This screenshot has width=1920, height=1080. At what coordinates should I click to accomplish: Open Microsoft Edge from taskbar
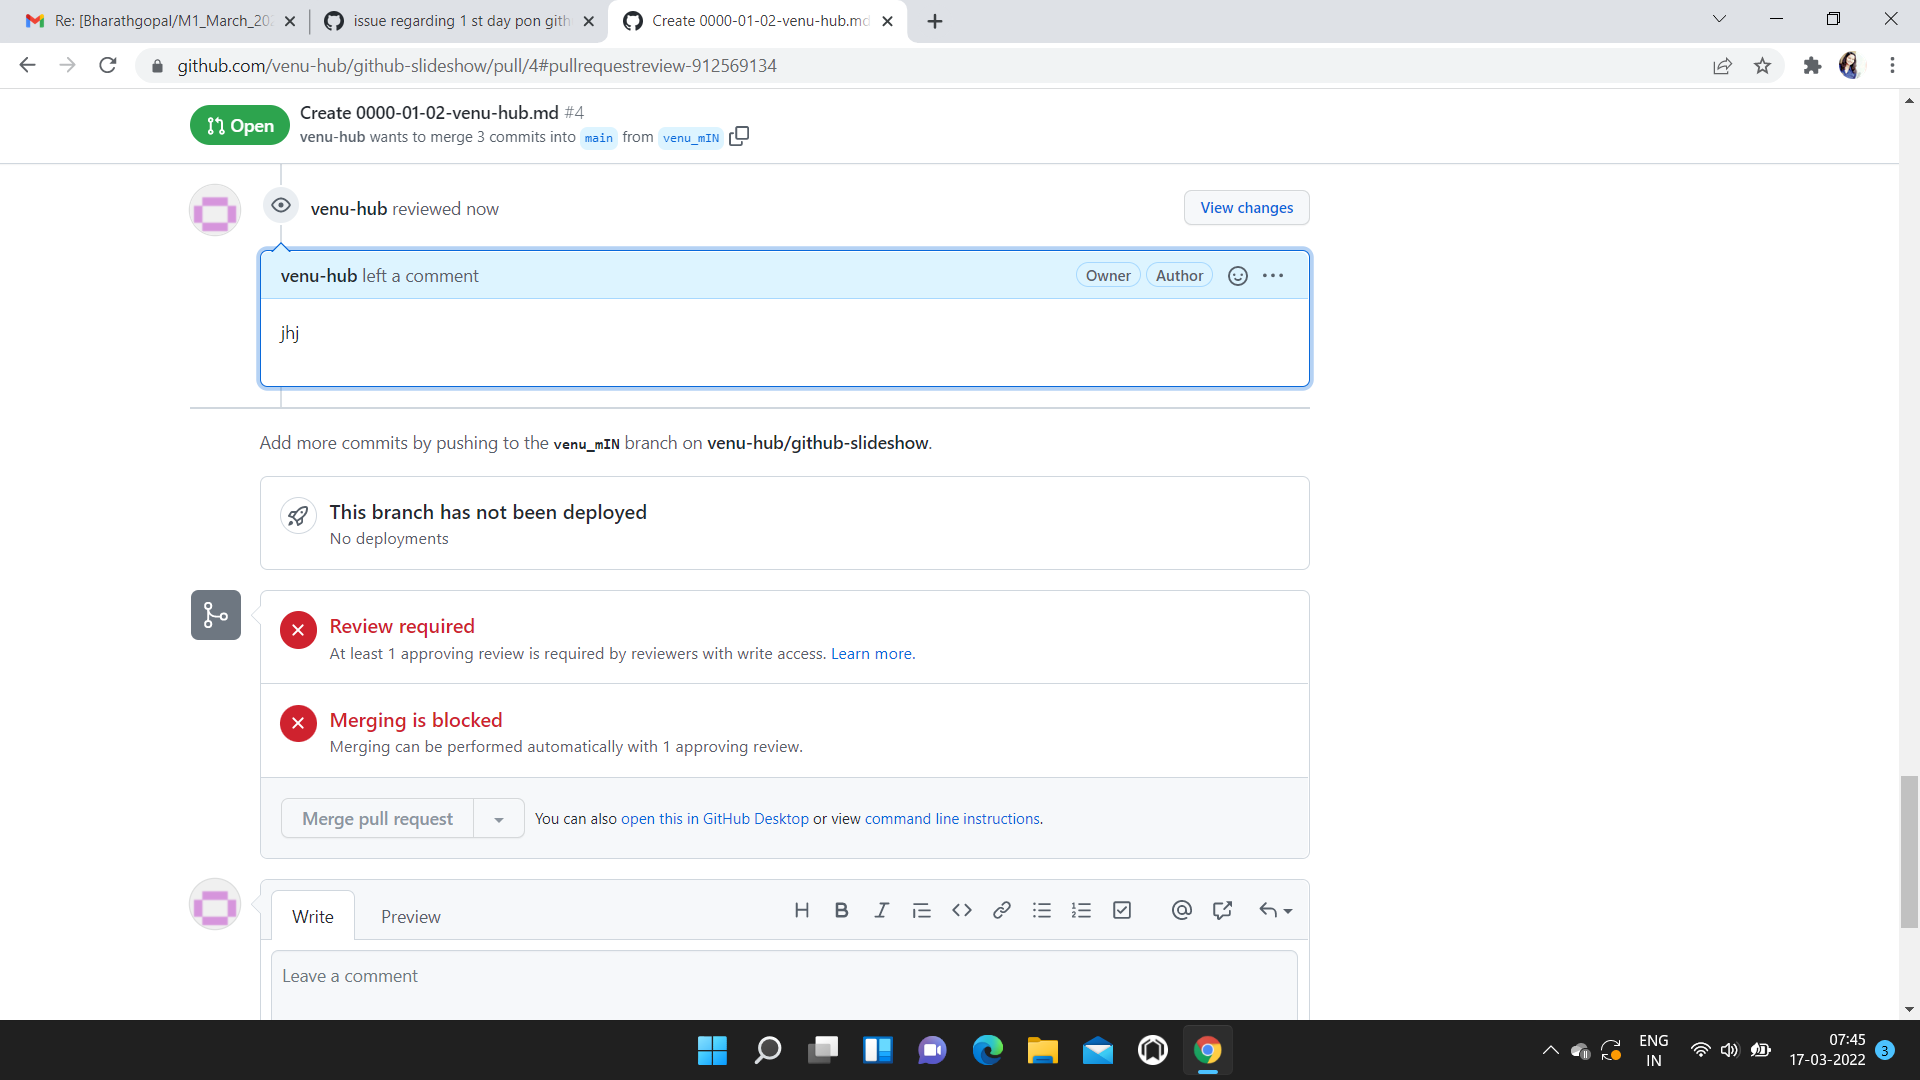pos(987,1050)
